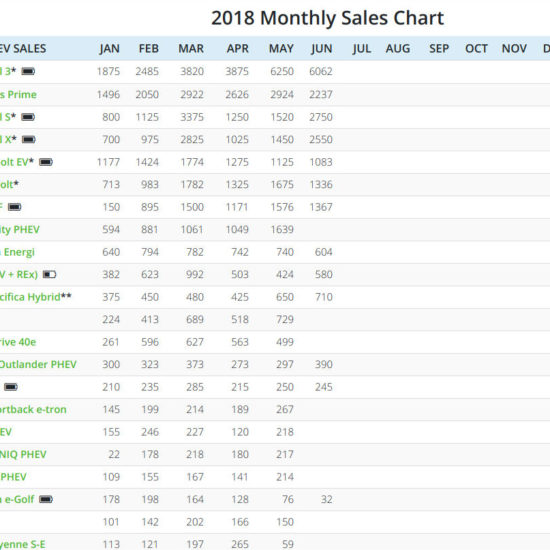This screenshot has width=550, height=550.
Task: Open the 'cifica Hybrid**' link
Action: [x=35, y=297]
